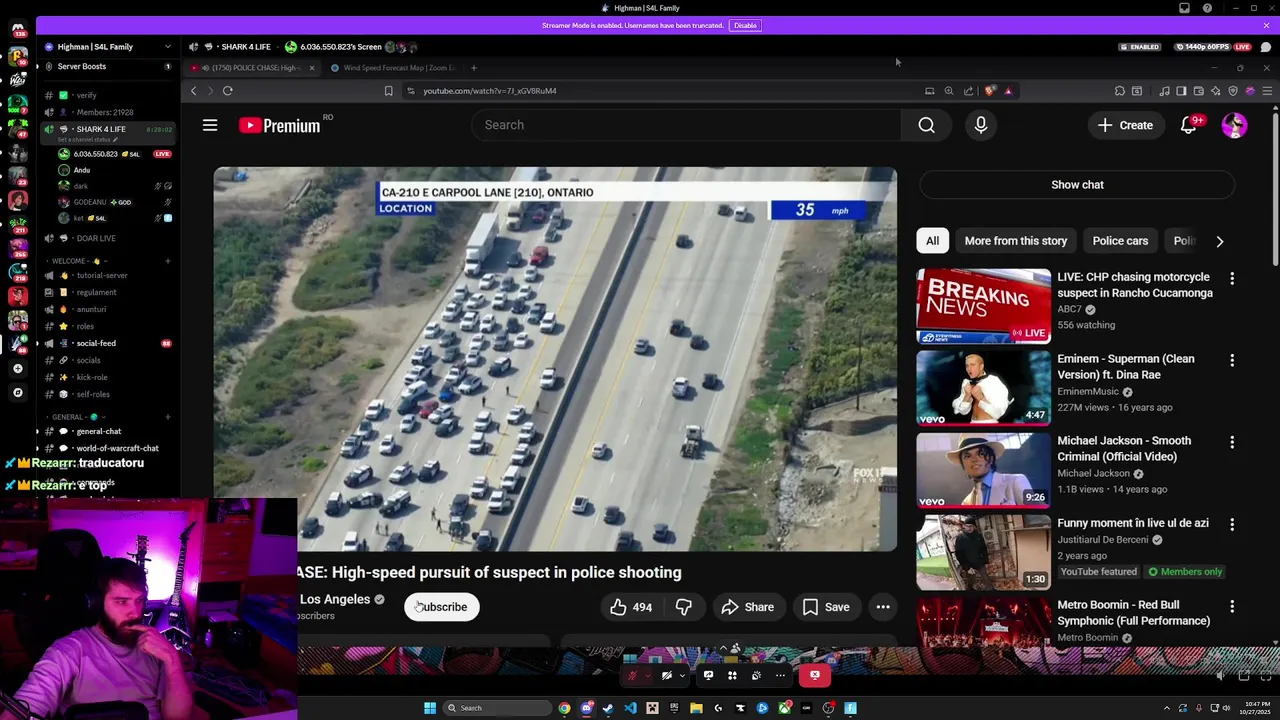1280x720 pixels.
Task: Show Discord voice channel chat bubble
Action: (1266, 47)
